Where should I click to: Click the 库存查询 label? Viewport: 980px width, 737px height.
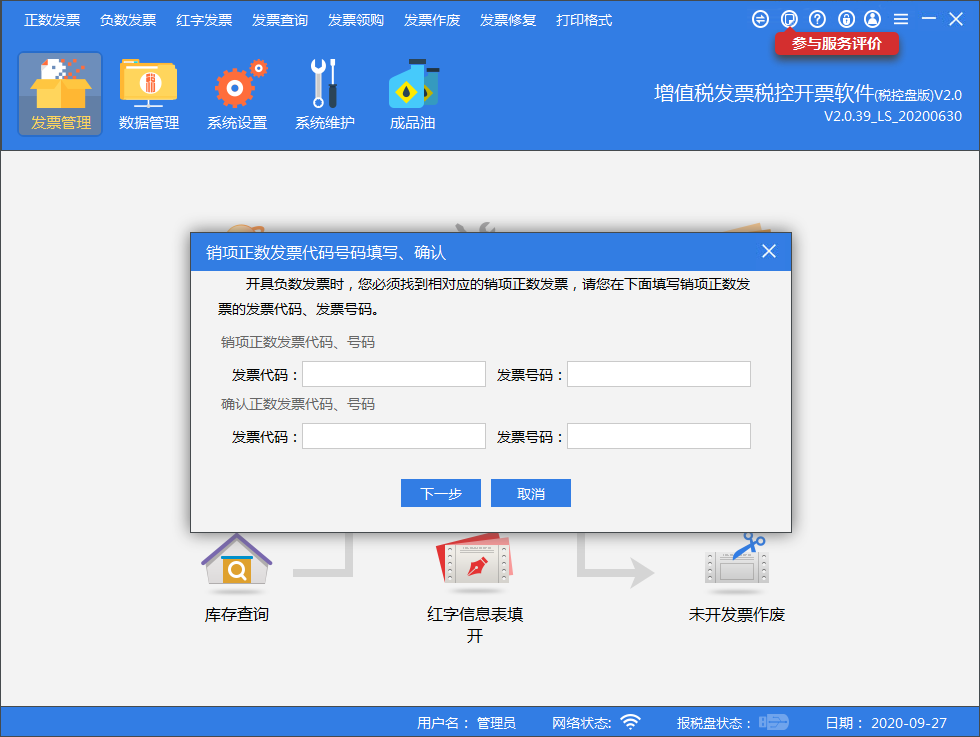236,614
